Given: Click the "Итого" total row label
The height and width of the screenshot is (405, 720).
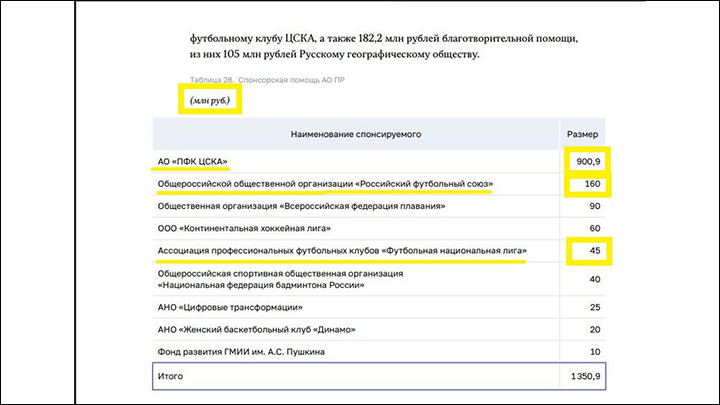Looking at the screenshot, I should tap(172, 376).
